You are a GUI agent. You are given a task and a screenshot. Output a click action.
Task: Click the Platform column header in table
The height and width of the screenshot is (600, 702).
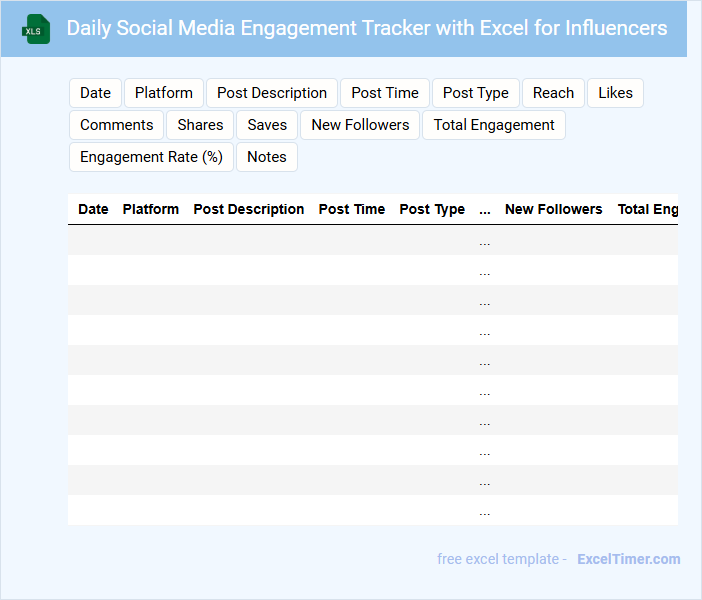[151, 209]
